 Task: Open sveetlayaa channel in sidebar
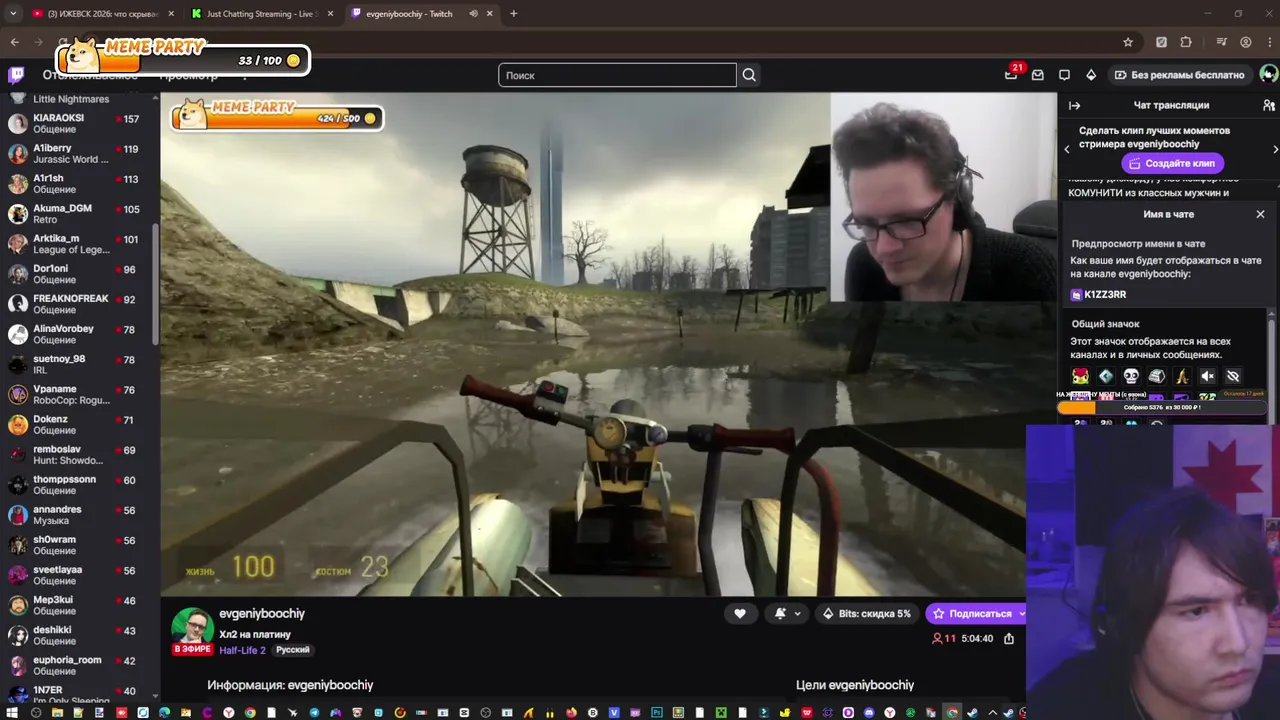click(x=79, y=575)
